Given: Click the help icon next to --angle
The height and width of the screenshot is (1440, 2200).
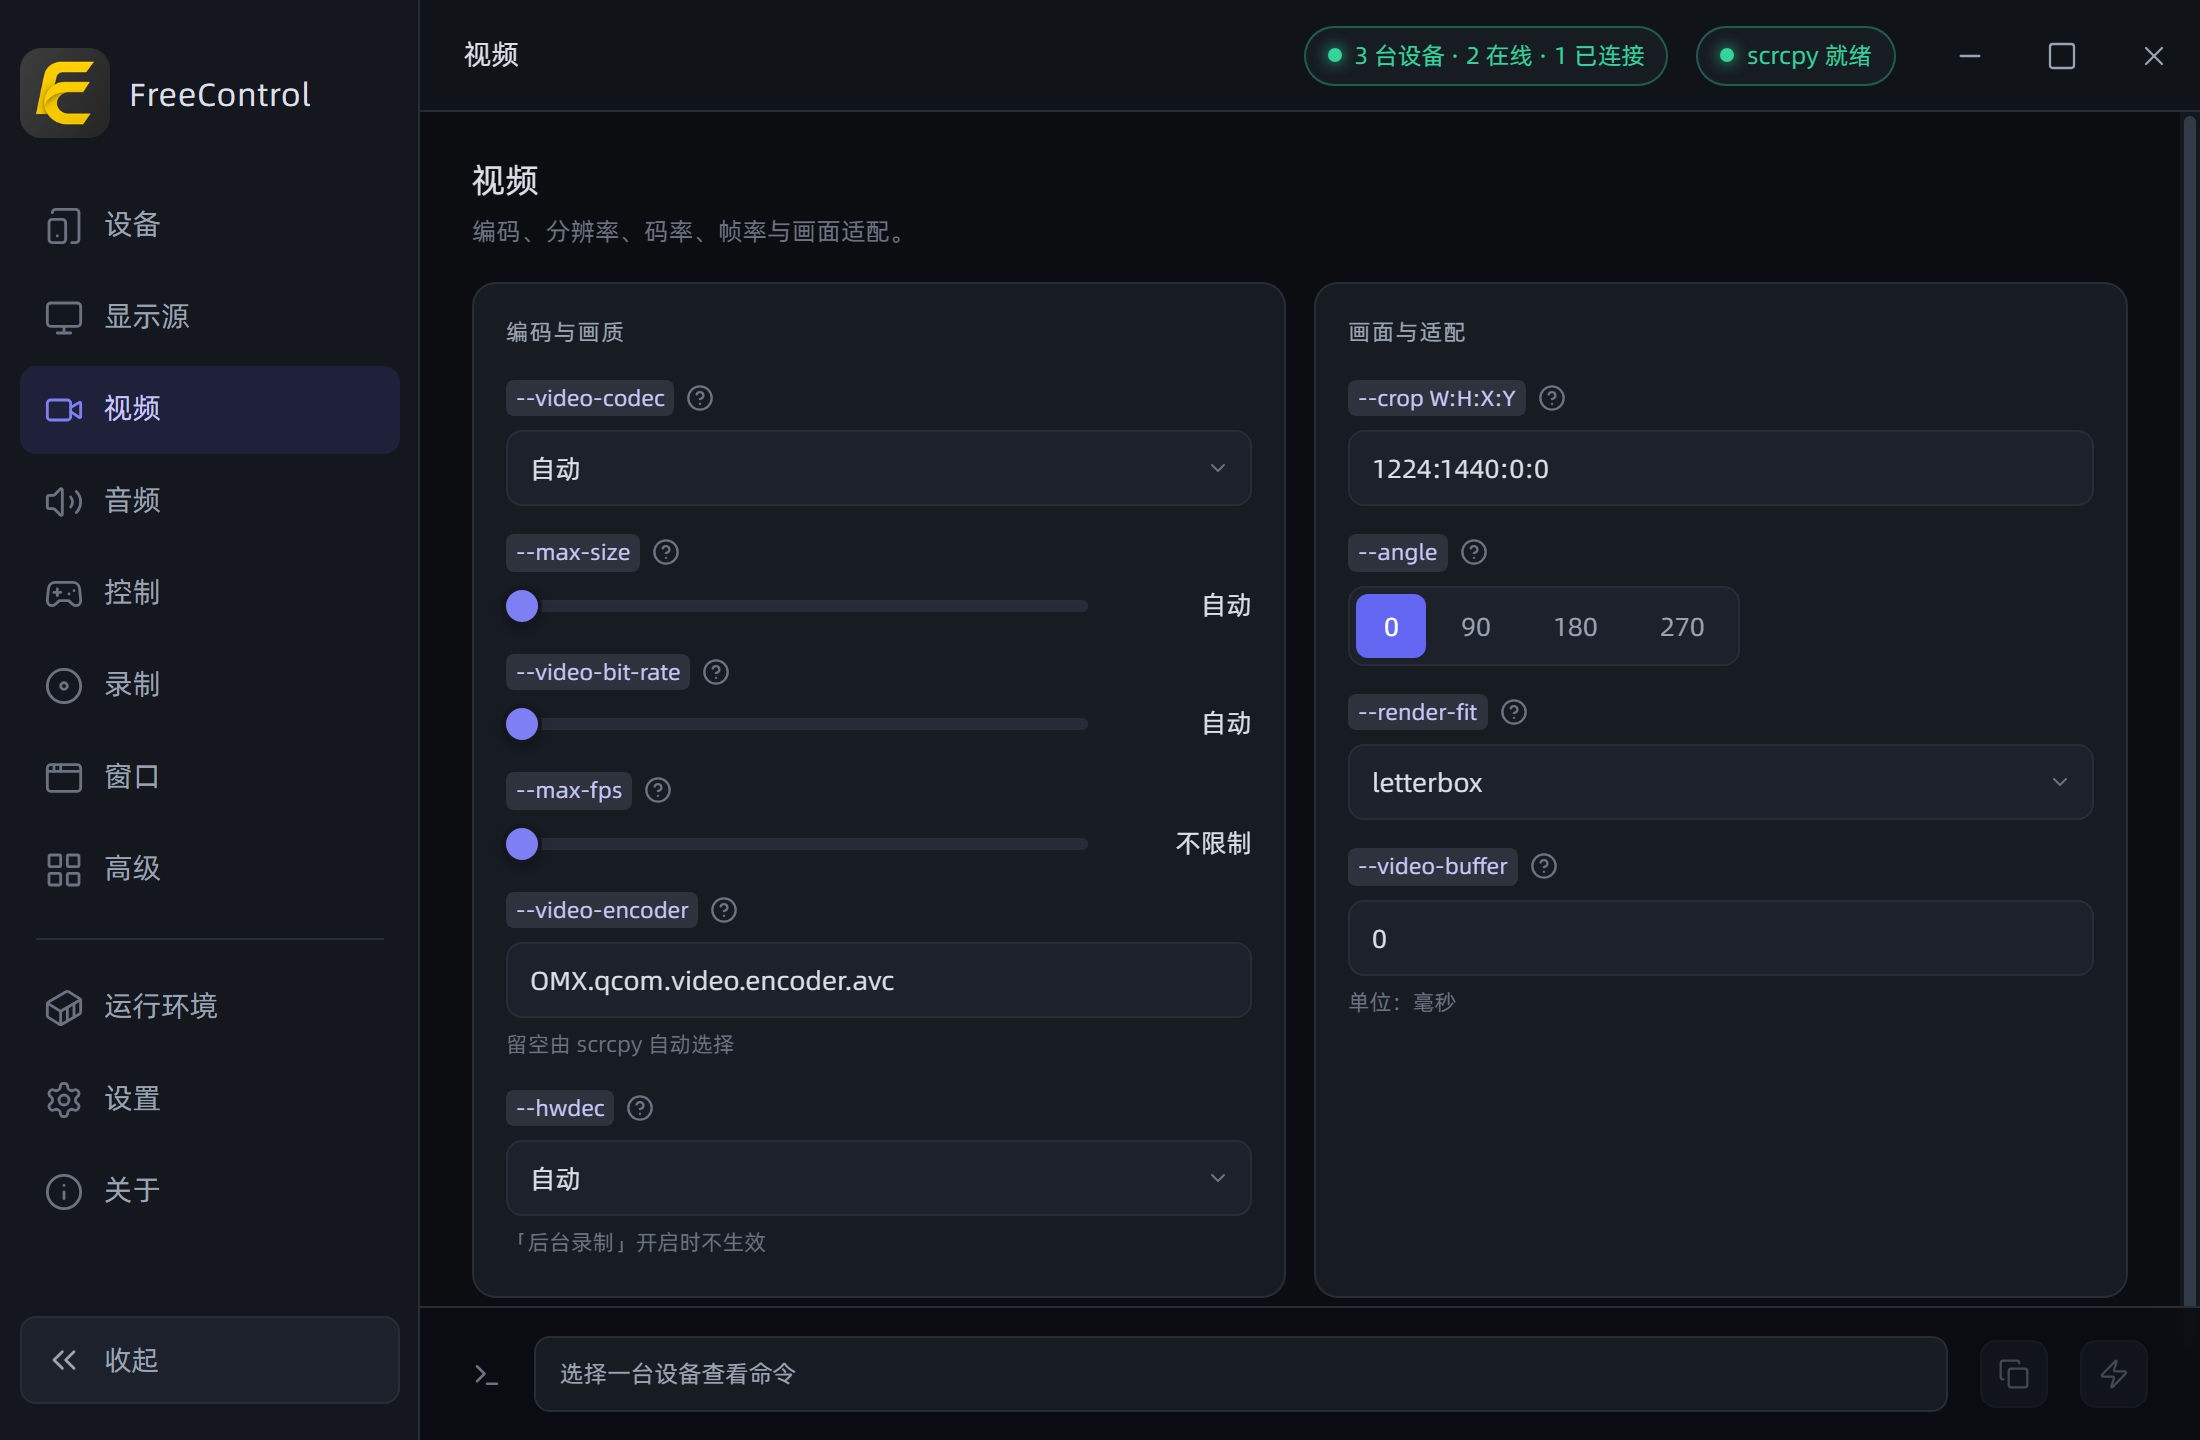Looking at the screenshot, I should (1474, 552).
